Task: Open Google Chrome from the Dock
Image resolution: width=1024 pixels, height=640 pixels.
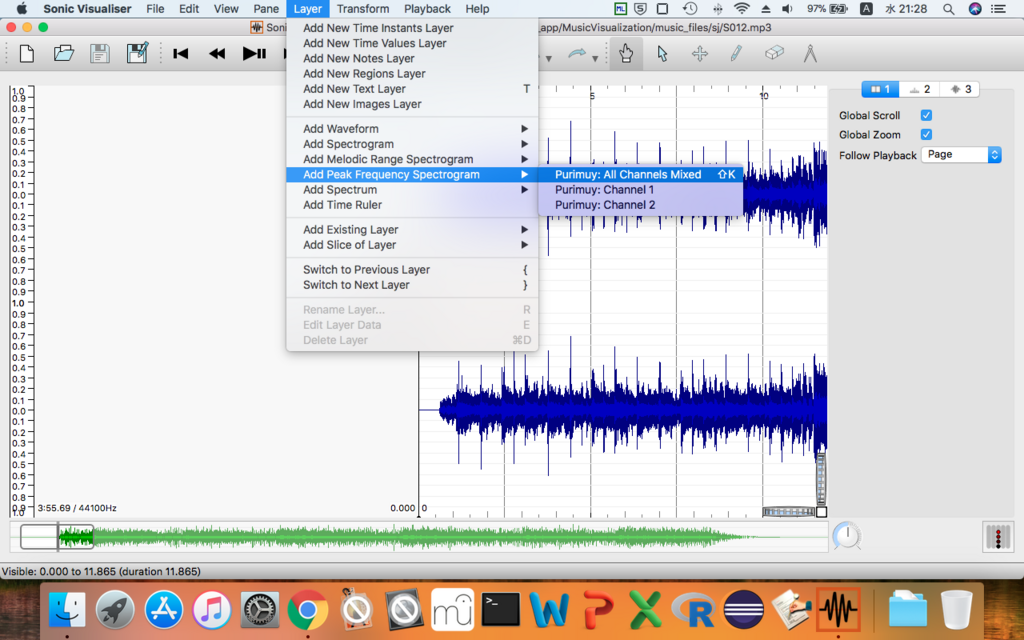Action: coord(308,610)
